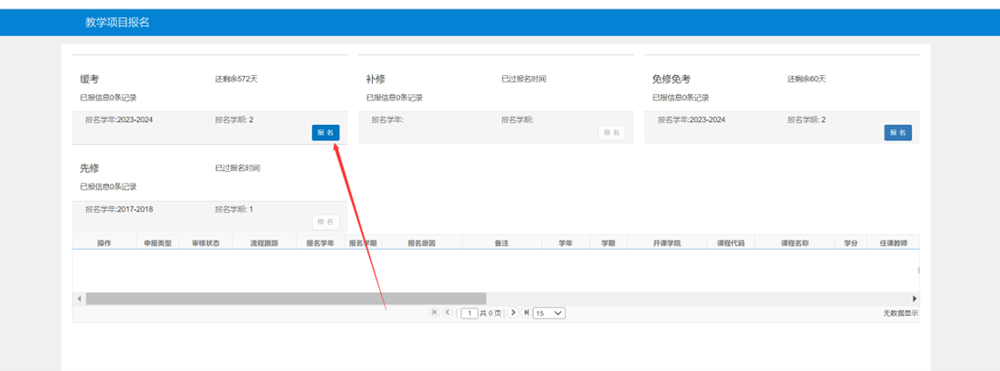Image resolution: width=1000 pixels, height=371 pixels.
Task: Jump to the last page of results
Action: [x=526, y=312]
